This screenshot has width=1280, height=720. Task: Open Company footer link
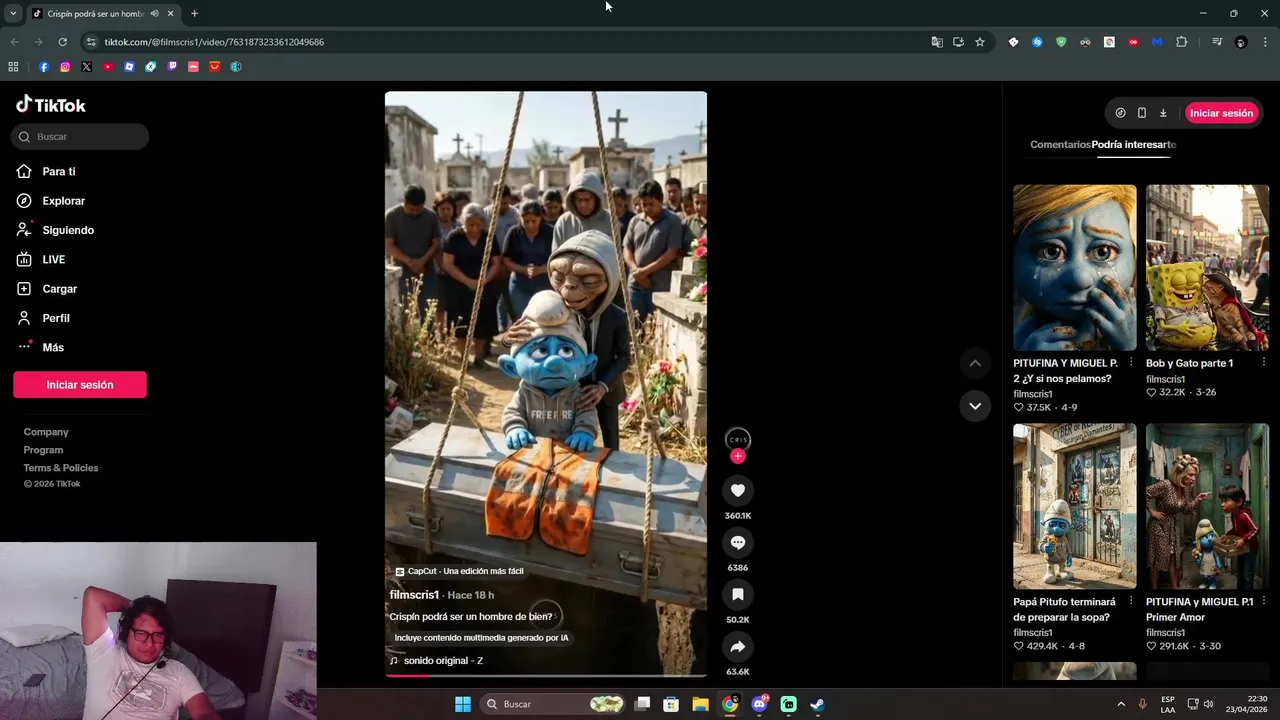click(x=46, y=432)
